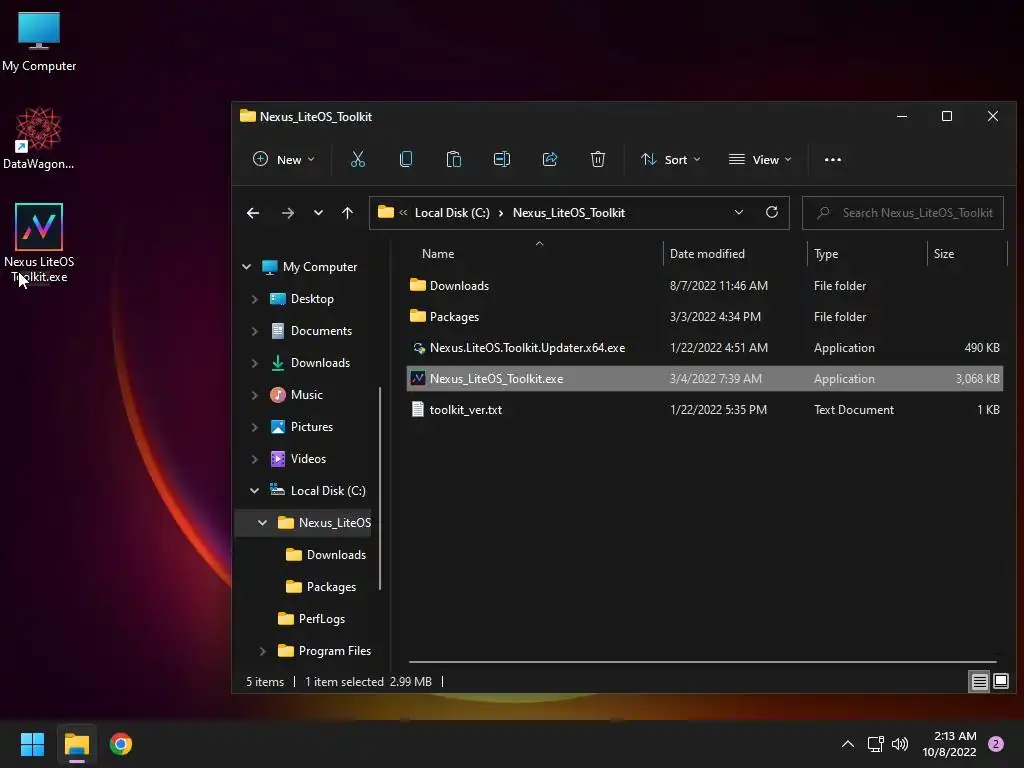Open the Windows Start menu
The image size is (1024, 768).
(x=32, y=744)
